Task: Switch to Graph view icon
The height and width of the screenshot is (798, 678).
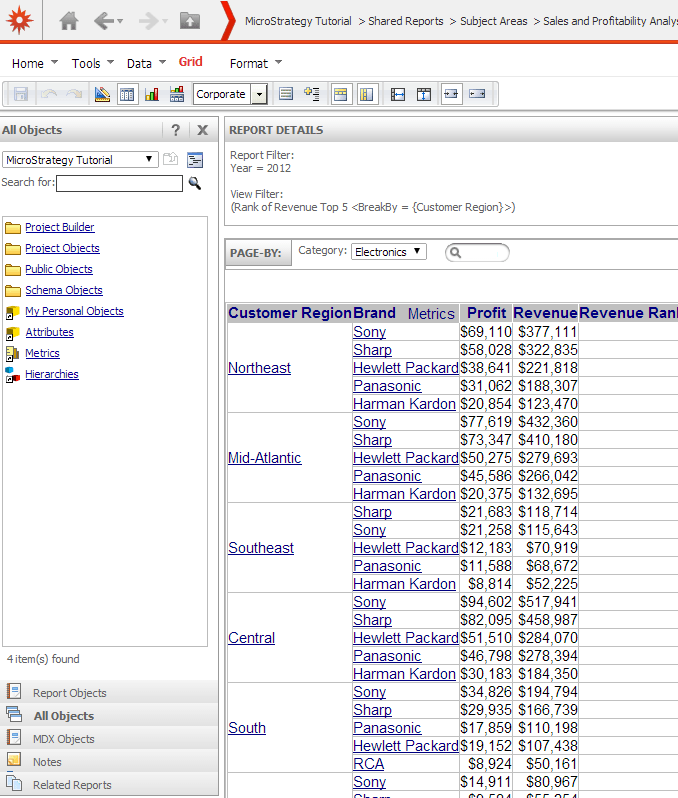Action: [x=152, y=94]
